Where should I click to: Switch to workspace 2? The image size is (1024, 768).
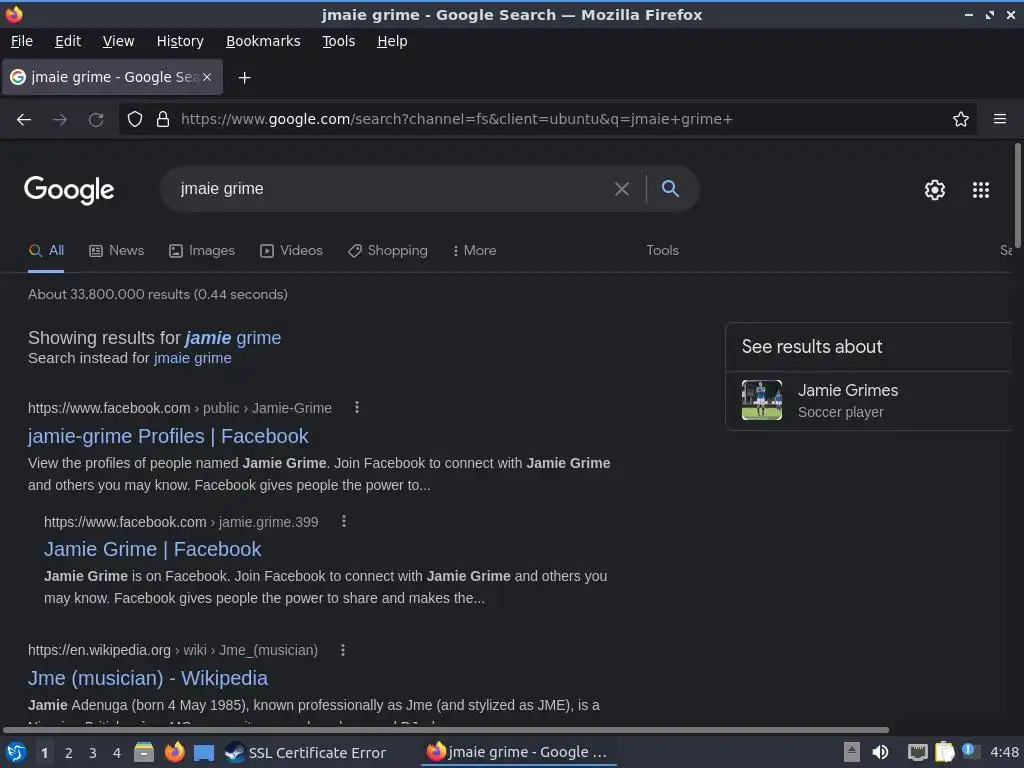69,753
